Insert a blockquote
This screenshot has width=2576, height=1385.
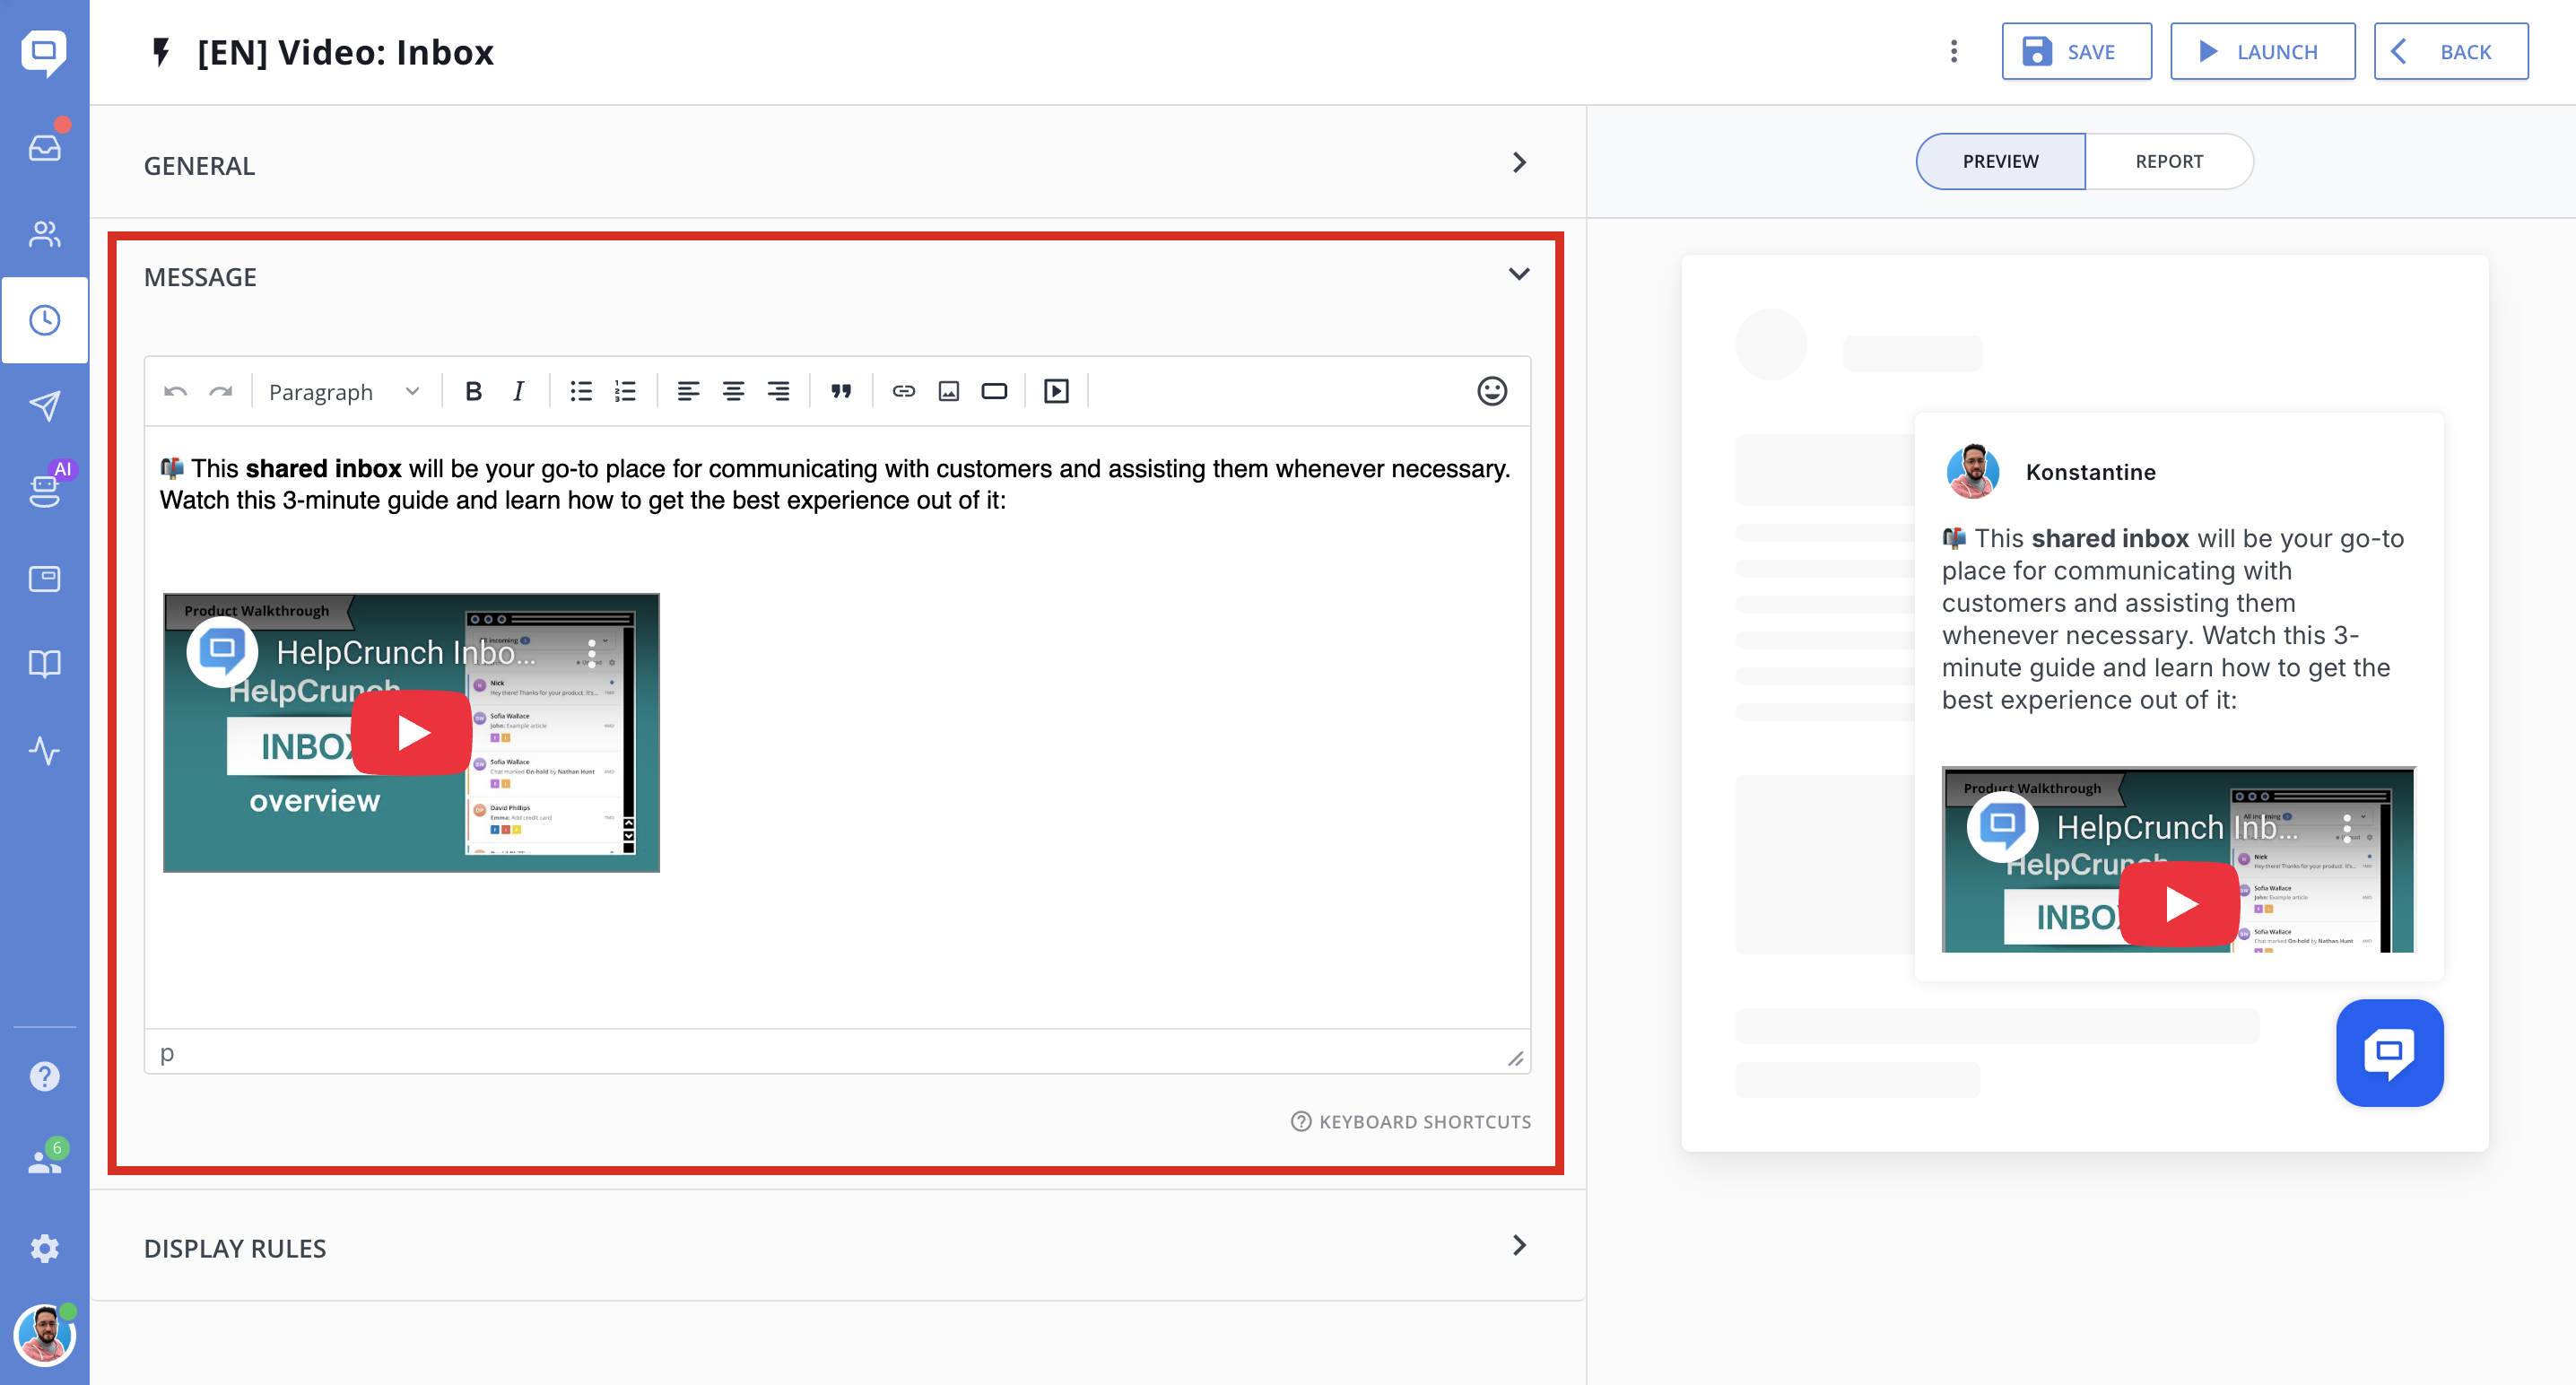(x=841, y=391)
